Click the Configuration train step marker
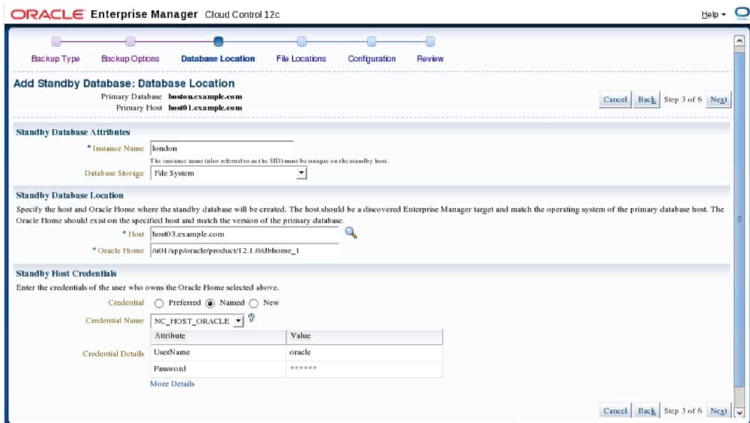This screenshot has height=423, width=750. (372, 42)
